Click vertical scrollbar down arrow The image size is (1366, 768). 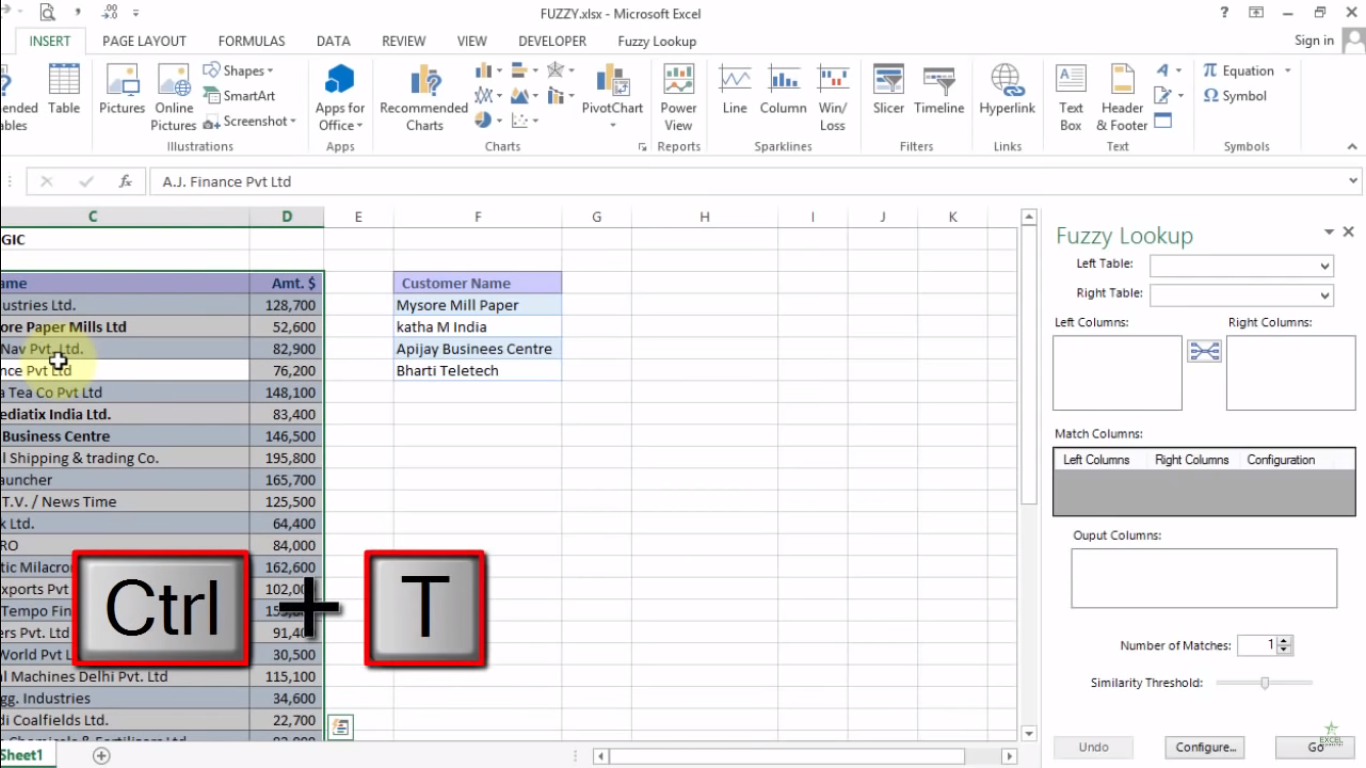1029,733
